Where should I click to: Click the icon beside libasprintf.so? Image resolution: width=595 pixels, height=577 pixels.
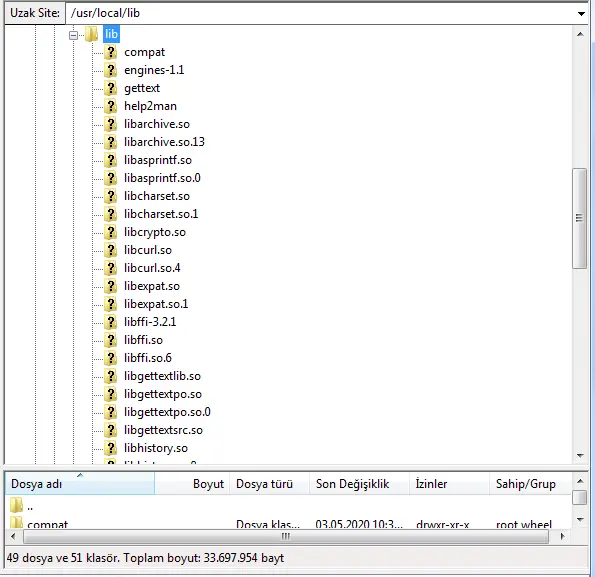click(x=110, y=160)
